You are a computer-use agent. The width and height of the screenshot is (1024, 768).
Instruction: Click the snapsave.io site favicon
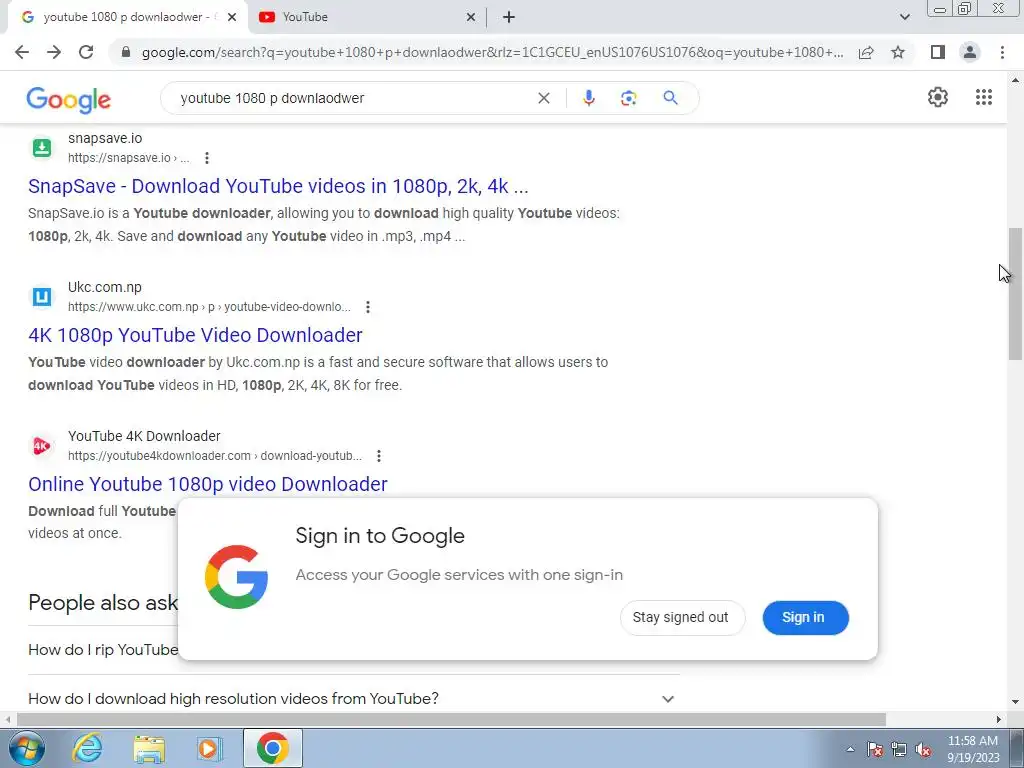pos(42,148)
